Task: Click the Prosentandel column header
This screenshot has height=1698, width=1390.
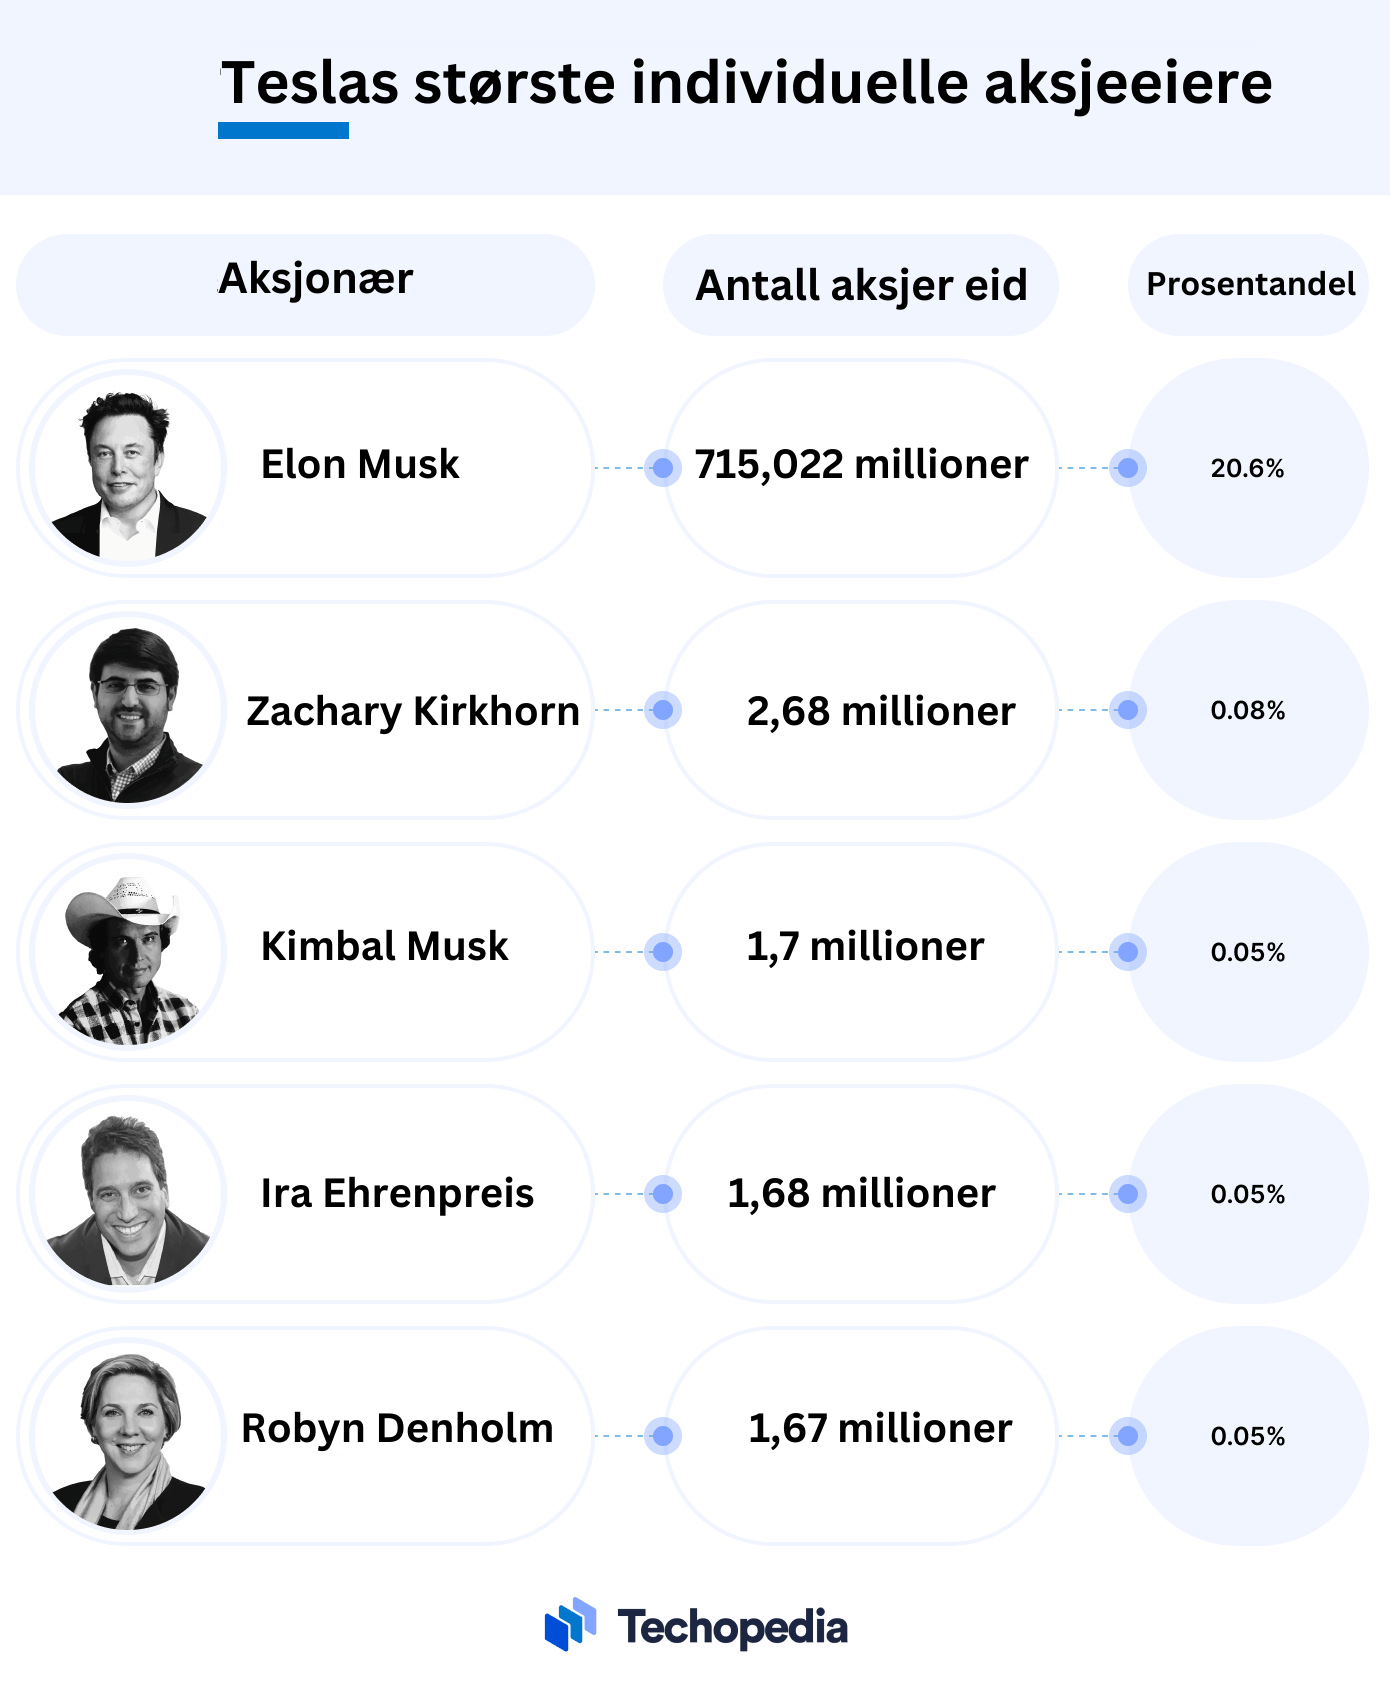Action: [1249, 284]
